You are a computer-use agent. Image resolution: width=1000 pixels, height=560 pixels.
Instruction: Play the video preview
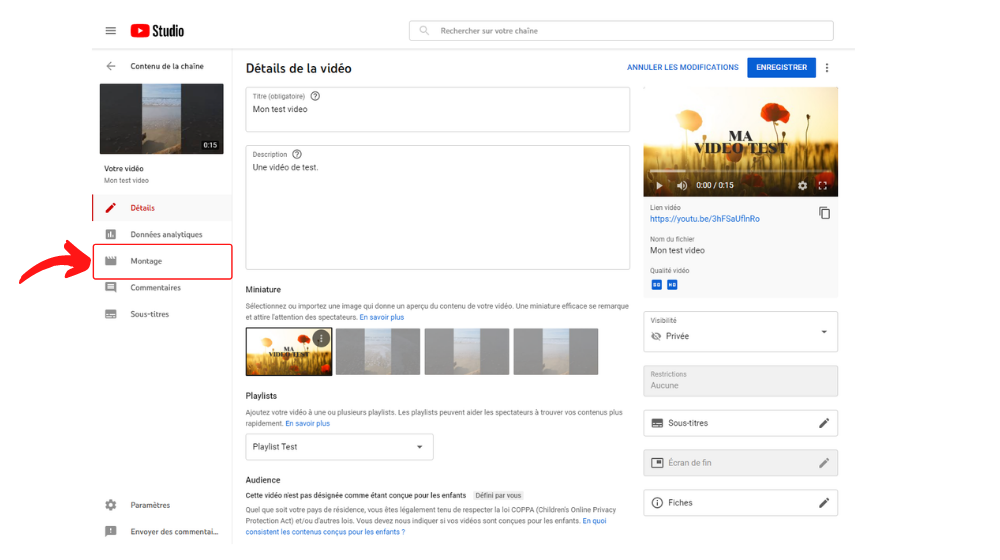[659, 186]
